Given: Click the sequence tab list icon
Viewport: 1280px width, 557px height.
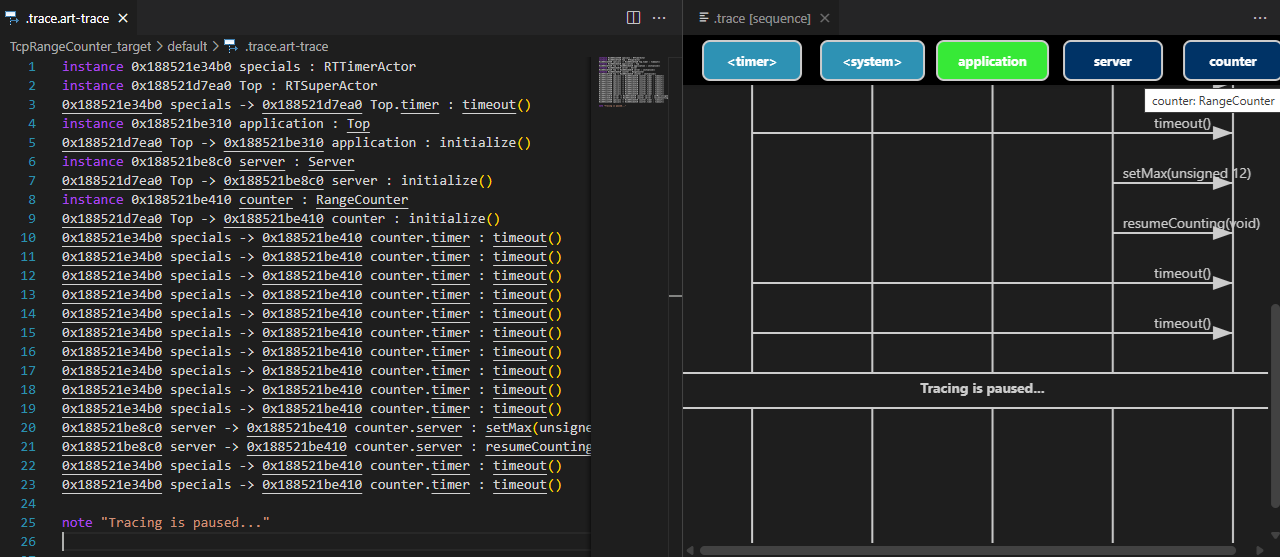Looking at the screenshot, I should click(704, 18).
